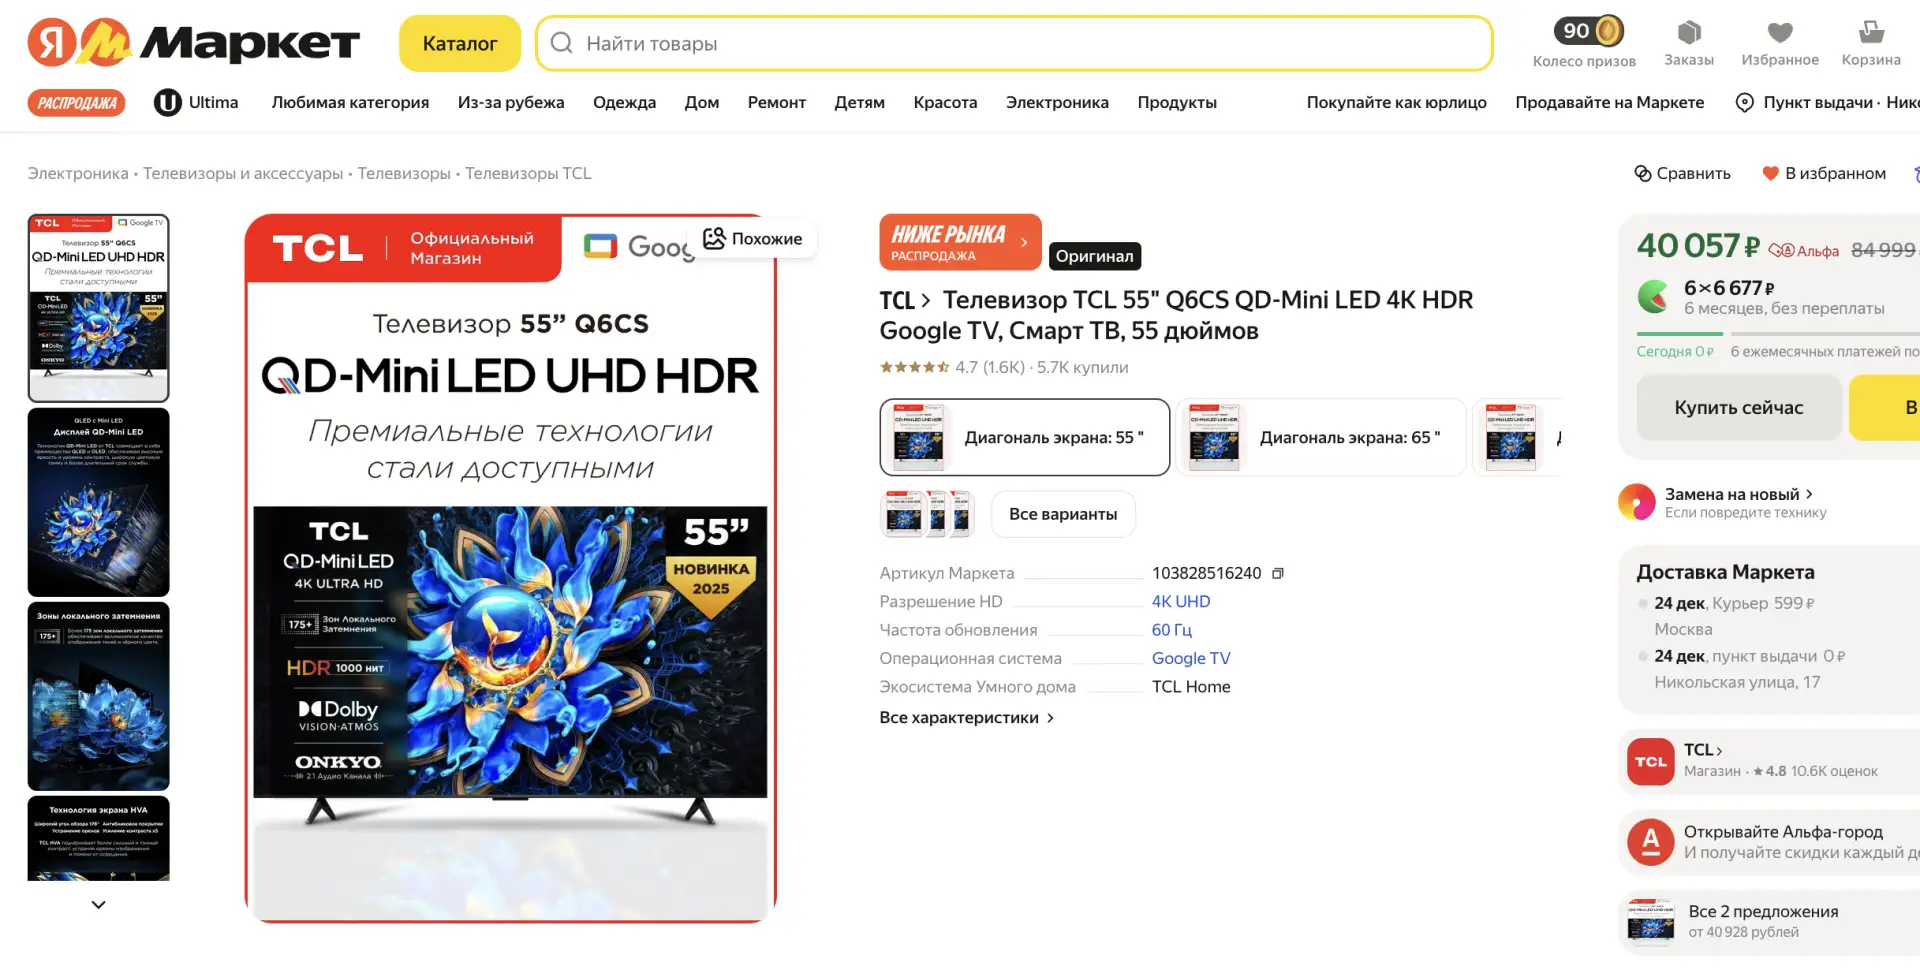Open Покупайте как юрлицо link
This screenshot has width=1920, height=970.
click(x=1397, y=102)
